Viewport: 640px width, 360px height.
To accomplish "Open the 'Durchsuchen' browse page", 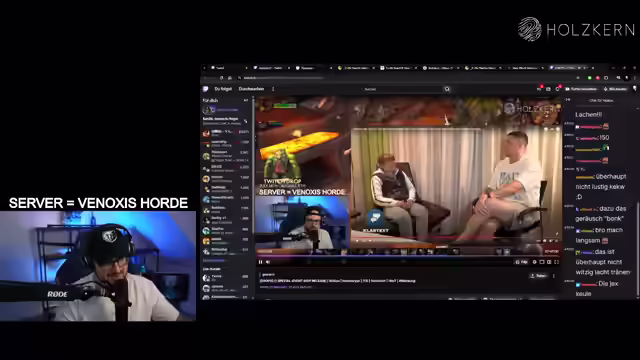I will coord(251,89).
